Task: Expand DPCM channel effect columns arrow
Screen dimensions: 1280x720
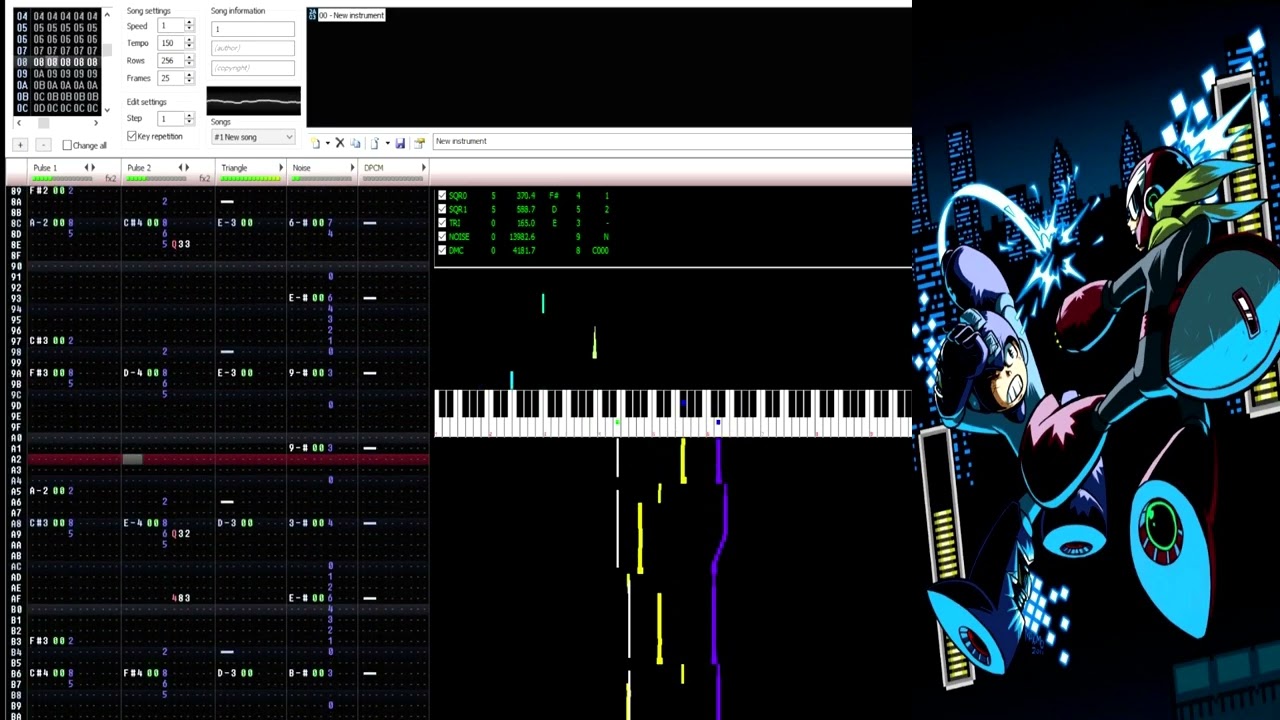Action: point(424,167)
